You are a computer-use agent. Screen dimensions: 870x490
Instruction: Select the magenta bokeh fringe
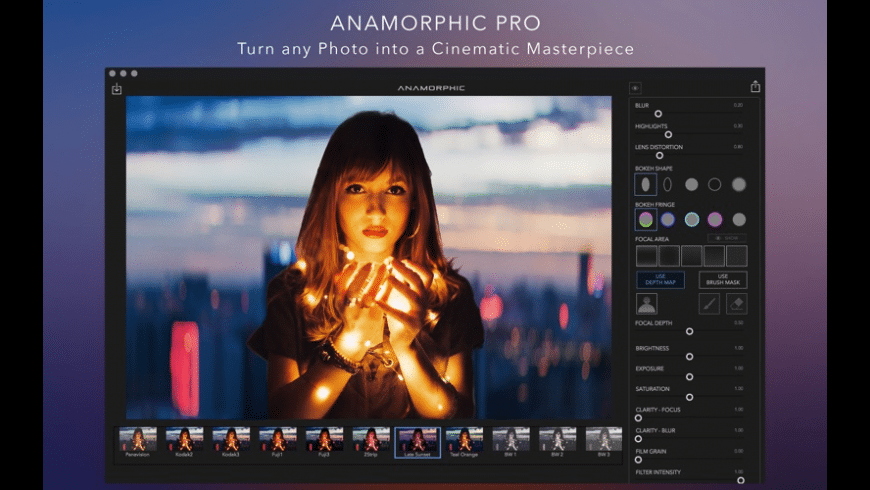[715, 220]
